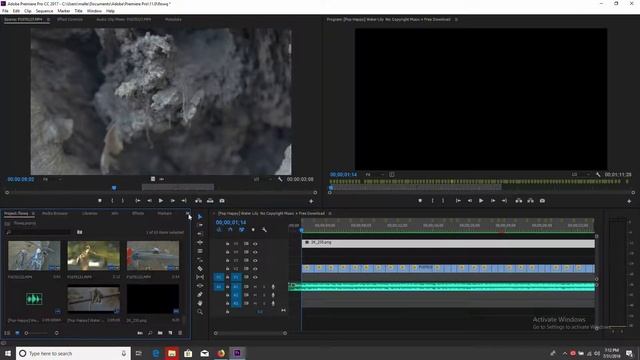
Task: Toggle V3 track eye visibility
Action: point(255,260)
